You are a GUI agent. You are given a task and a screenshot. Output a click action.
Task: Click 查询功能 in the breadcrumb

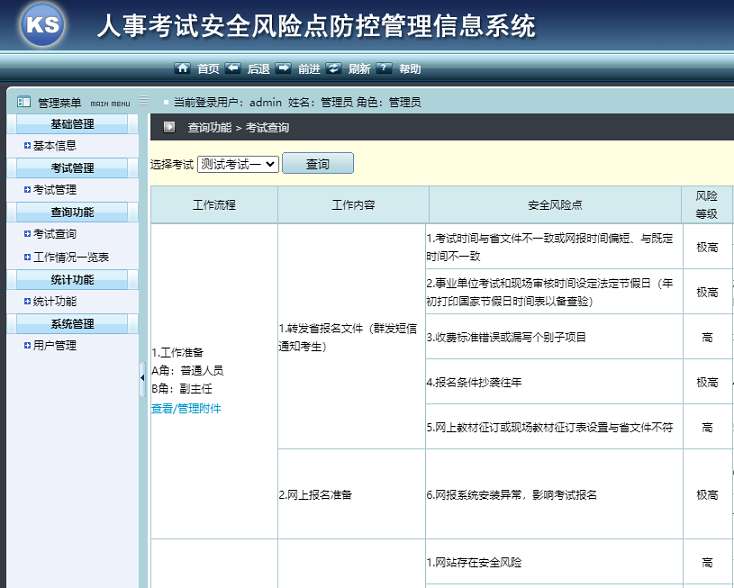(x=209, y=127)
